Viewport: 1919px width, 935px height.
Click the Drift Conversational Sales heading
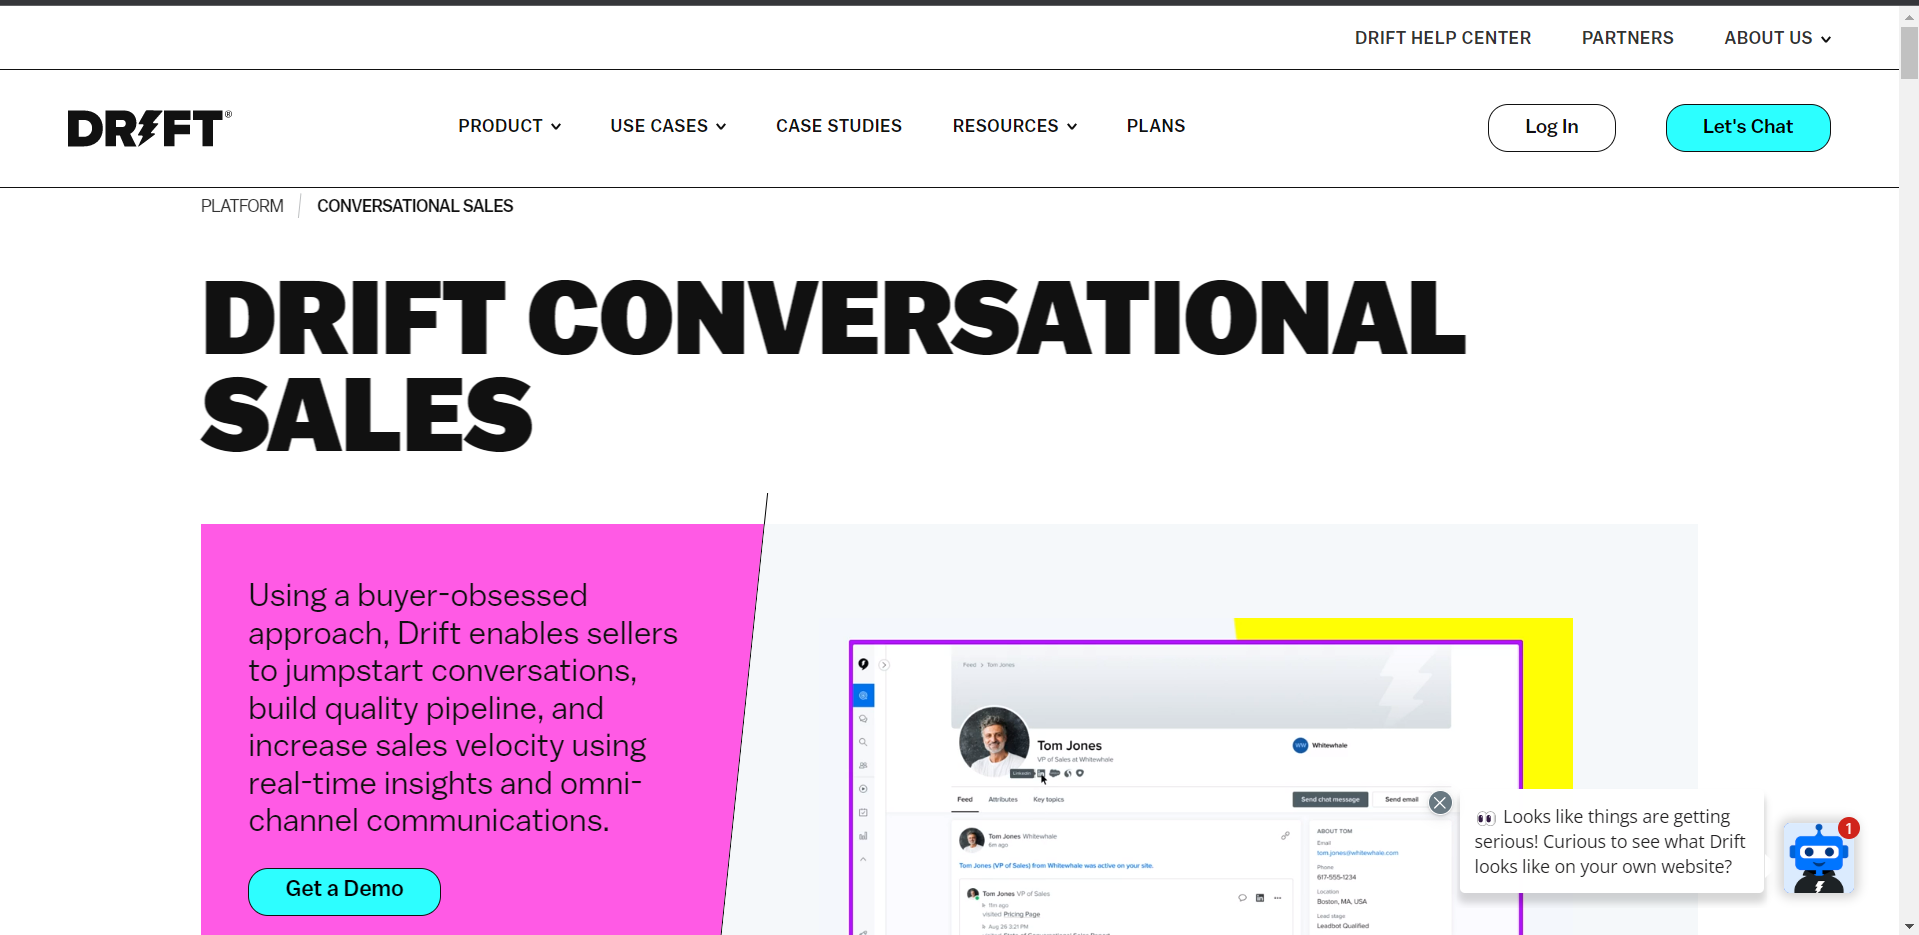coord(833,365)
